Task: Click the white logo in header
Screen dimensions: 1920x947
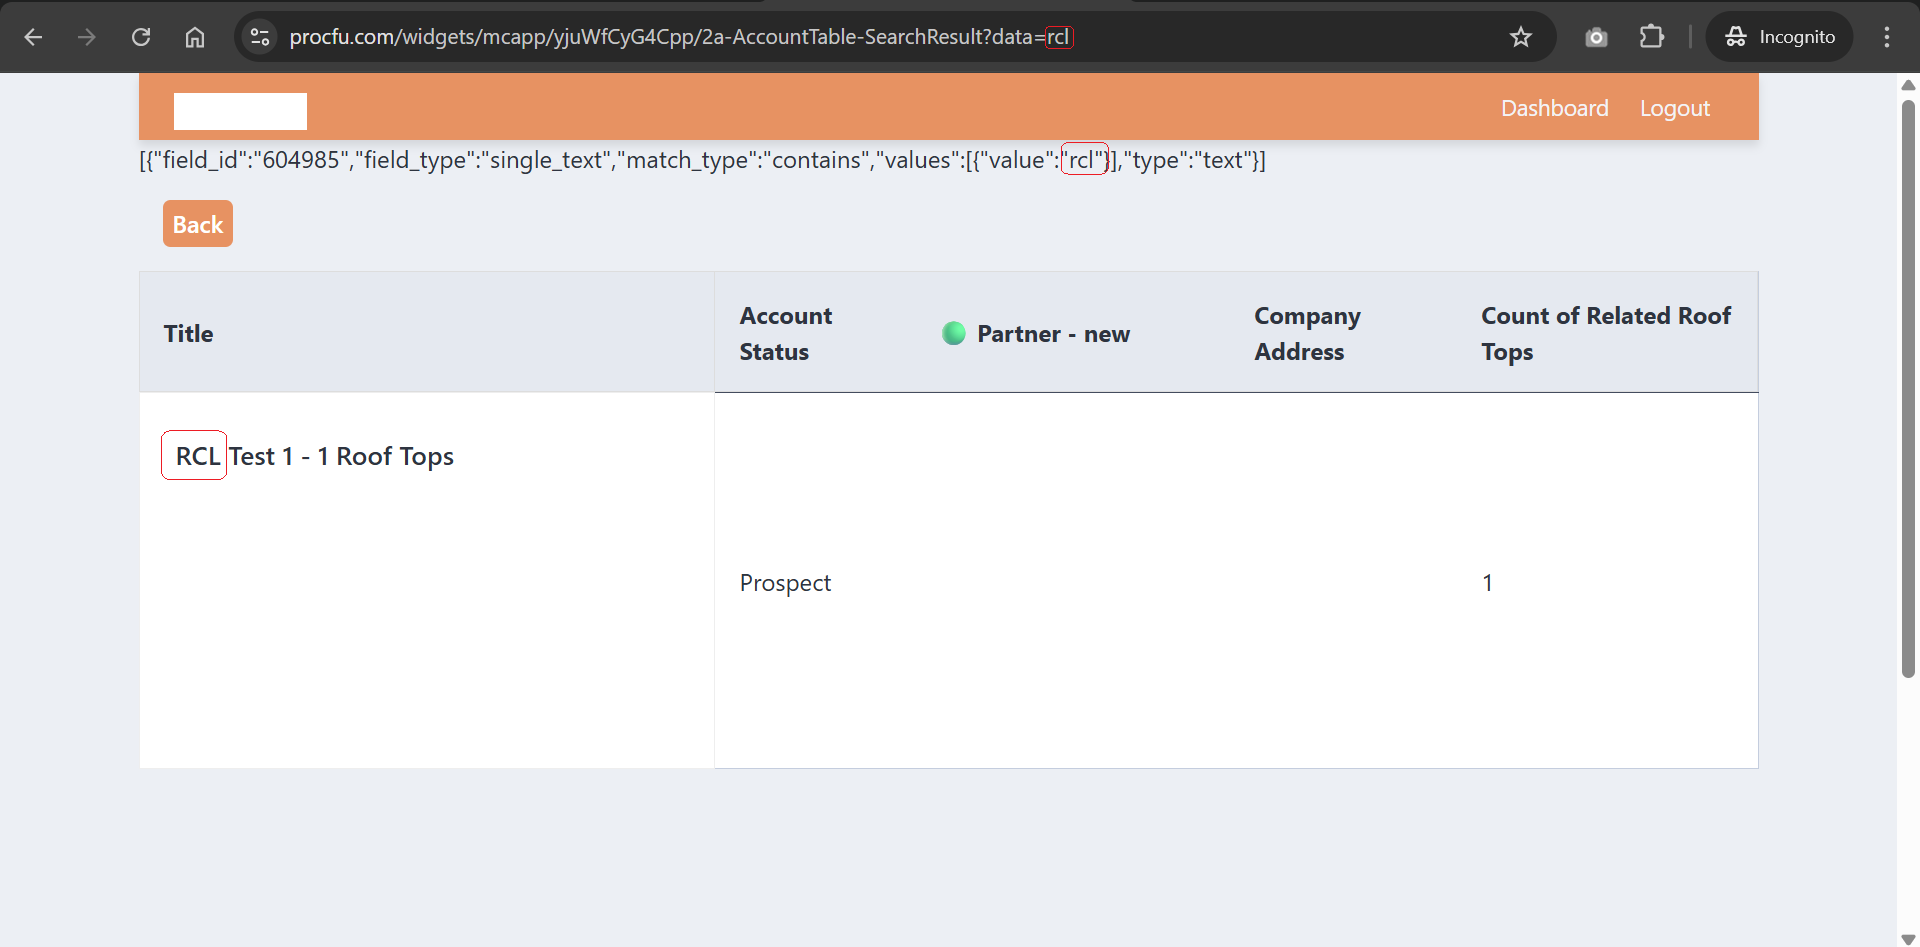Action: (240, 111)
